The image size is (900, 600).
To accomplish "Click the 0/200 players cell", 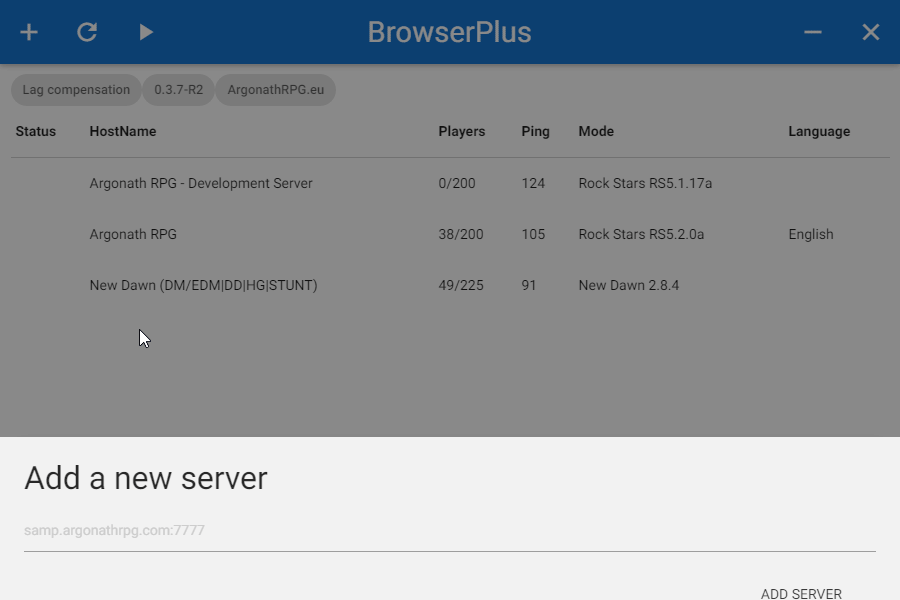I will pyautogui.click(x=457, y=183).
